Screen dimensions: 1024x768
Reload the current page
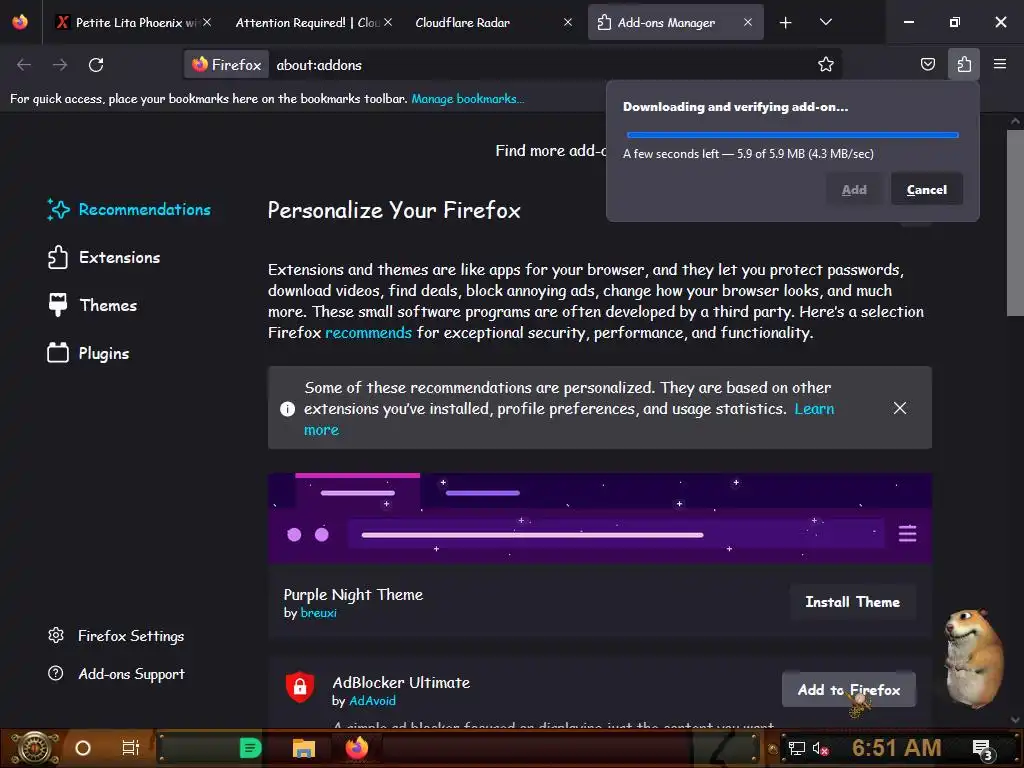coord(96,65)
